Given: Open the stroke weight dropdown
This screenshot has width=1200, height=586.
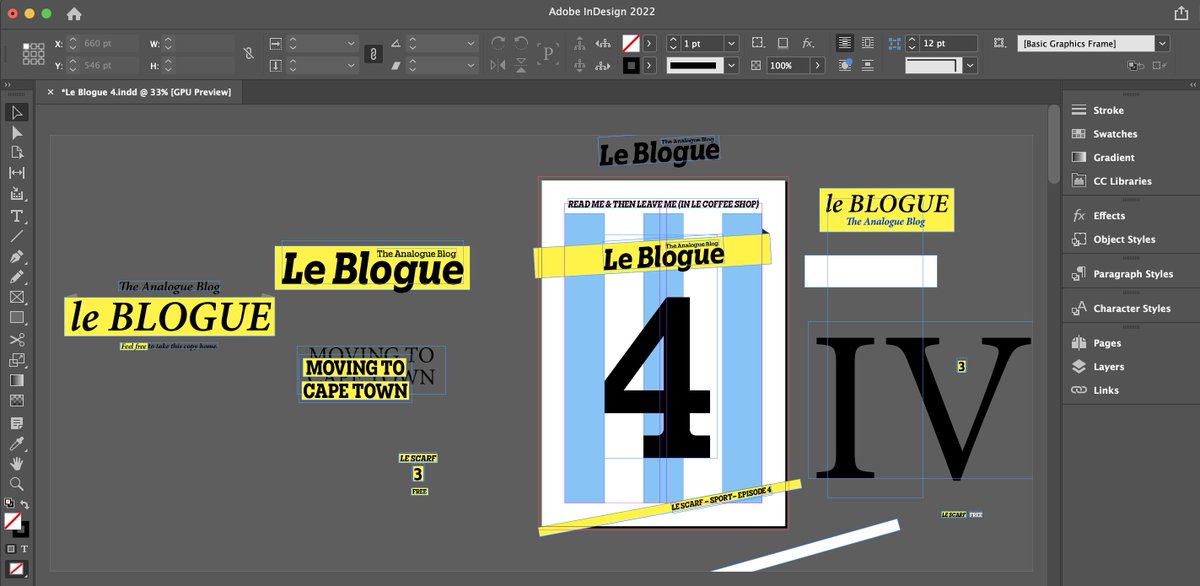Looking at the screenshot, I should tap(731, 43).
